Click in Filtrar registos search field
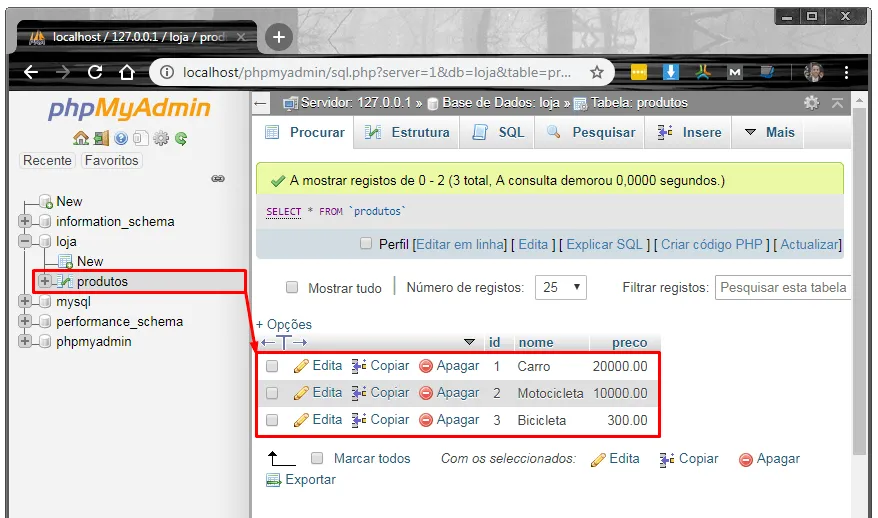878x518 pixels. click(x=782, y=287)
